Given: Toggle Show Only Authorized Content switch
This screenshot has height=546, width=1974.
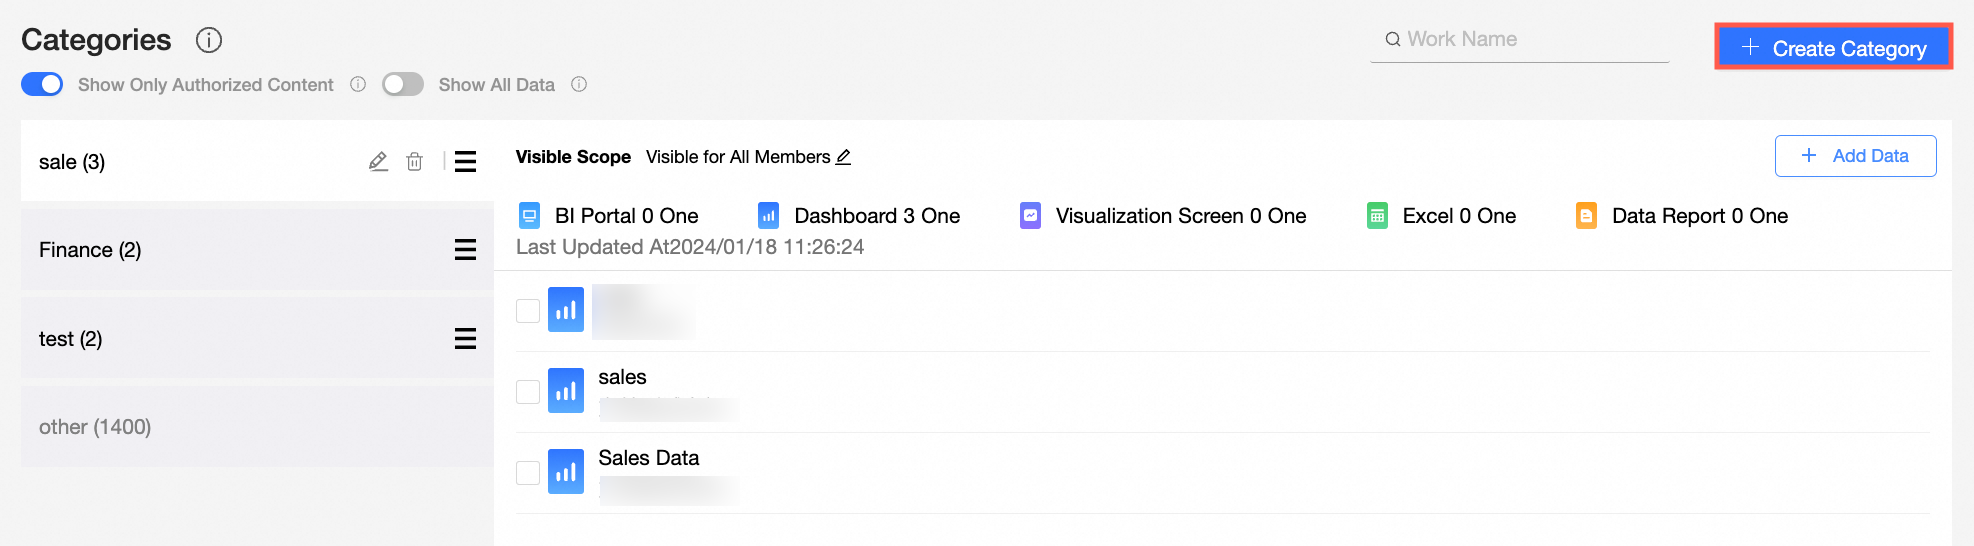Looking at the screenshot, I should pos(42,84).
